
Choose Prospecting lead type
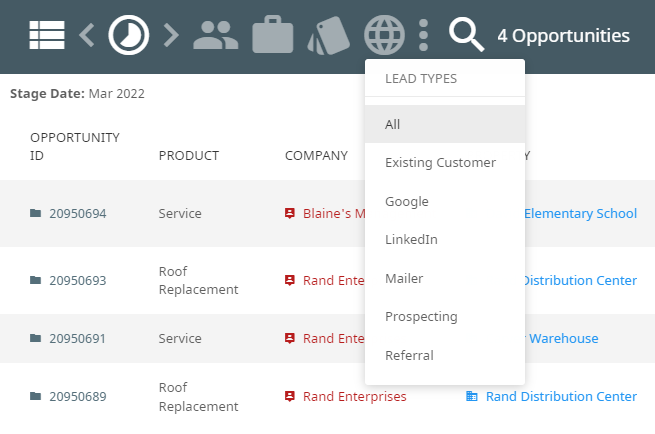click(x=445, y=317)
